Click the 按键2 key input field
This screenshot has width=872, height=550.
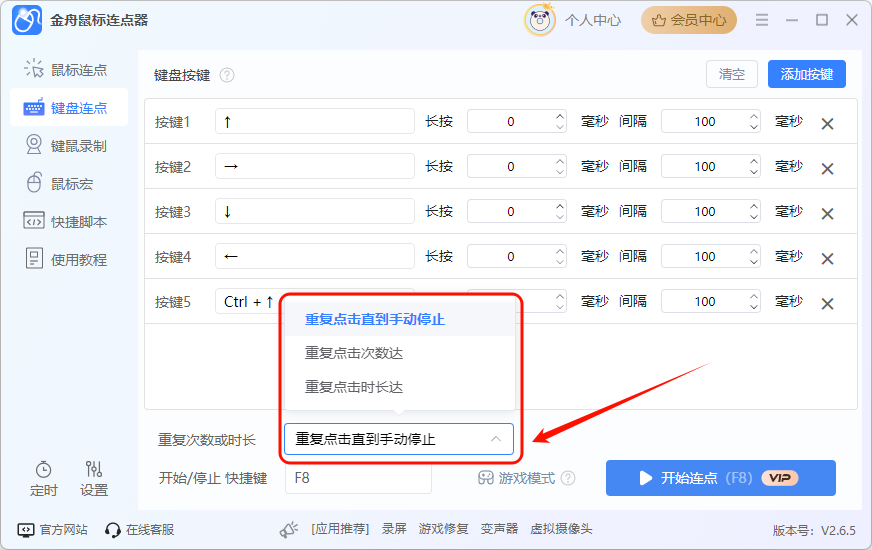point(315,166)
